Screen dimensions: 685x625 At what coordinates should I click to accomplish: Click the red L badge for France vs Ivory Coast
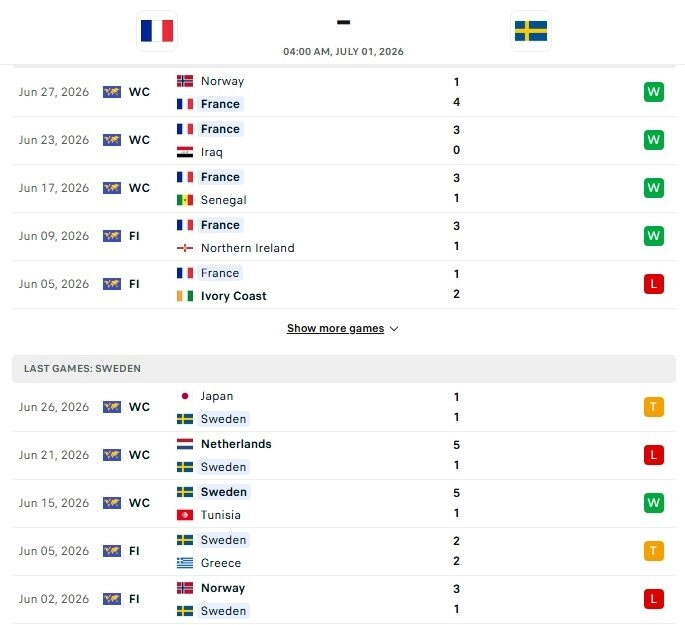point(654,284)
